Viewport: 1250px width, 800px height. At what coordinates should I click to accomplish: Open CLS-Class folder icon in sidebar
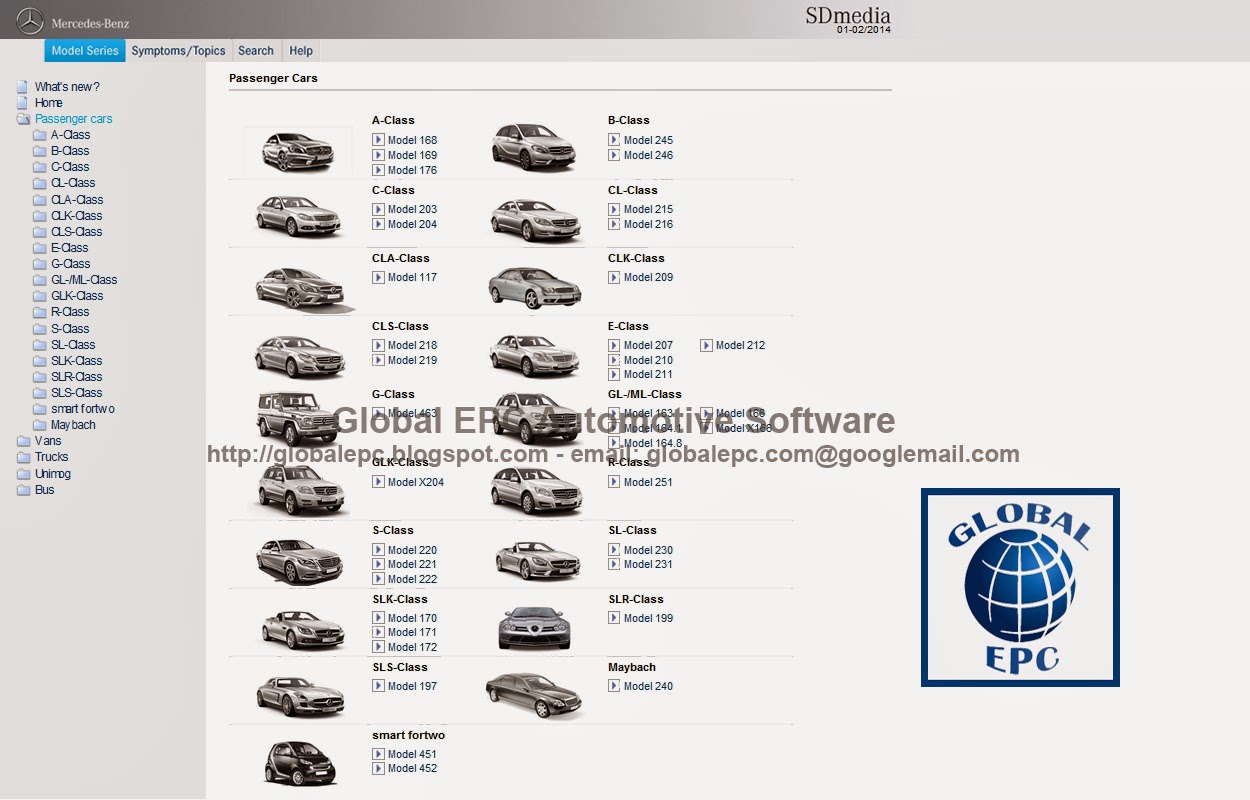click(40, 232)
